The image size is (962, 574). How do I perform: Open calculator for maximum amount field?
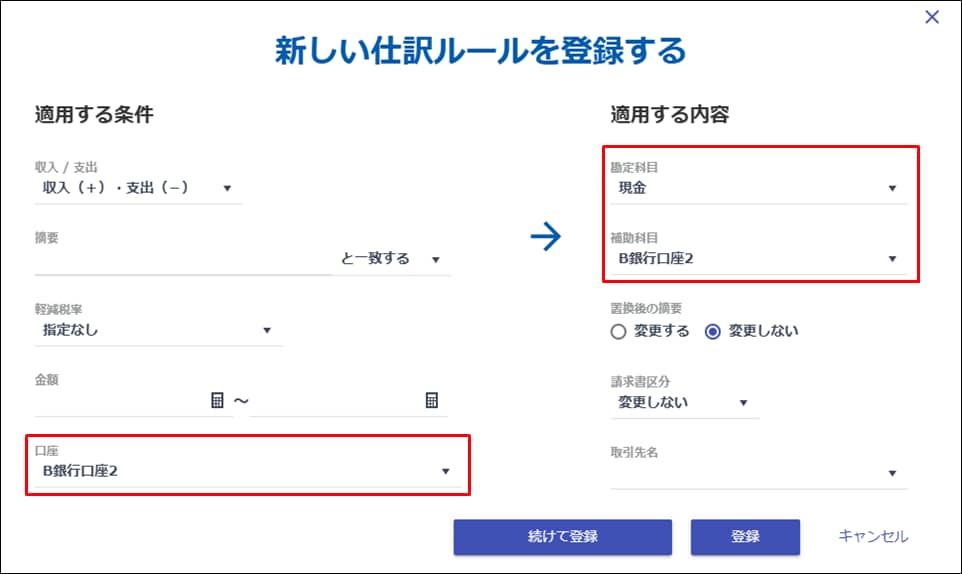coord(432,400)
